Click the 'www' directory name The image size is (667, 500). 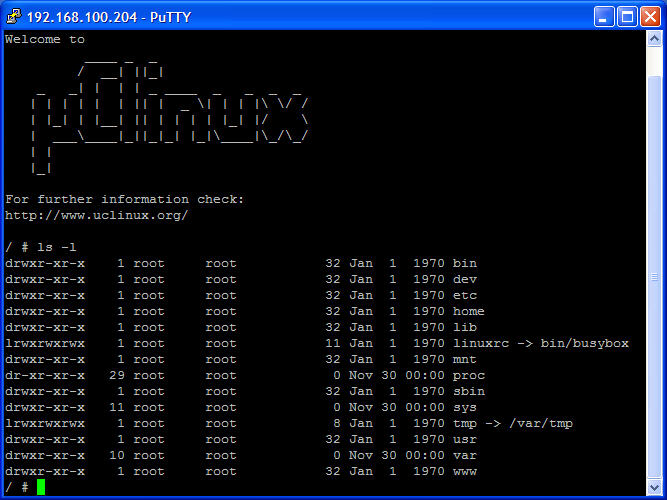pyautogui.click(x=465, y=471)
